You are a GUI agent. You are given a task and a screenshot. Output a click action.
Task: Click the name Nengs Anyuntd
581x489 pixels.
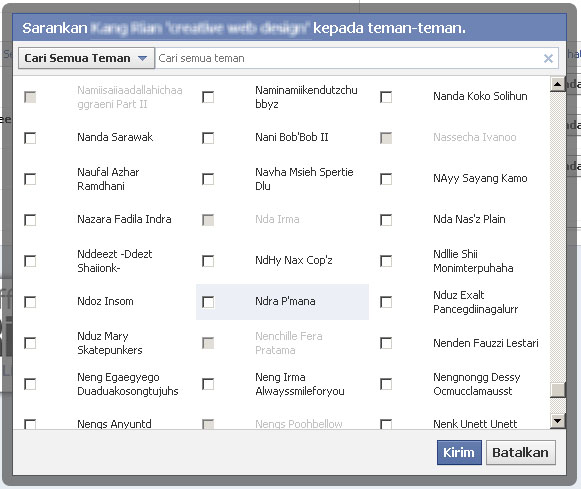click(114, 424)
